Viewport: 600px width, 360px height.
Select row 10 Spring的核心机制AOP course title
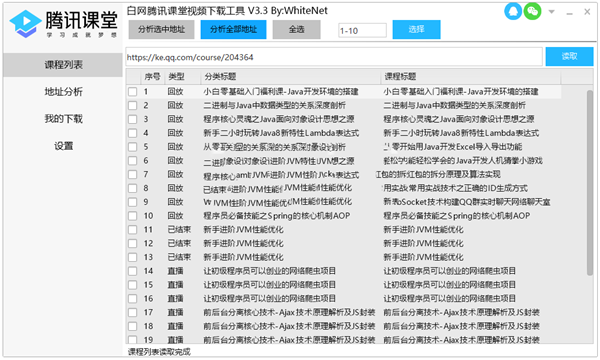[x=457, y=216]
